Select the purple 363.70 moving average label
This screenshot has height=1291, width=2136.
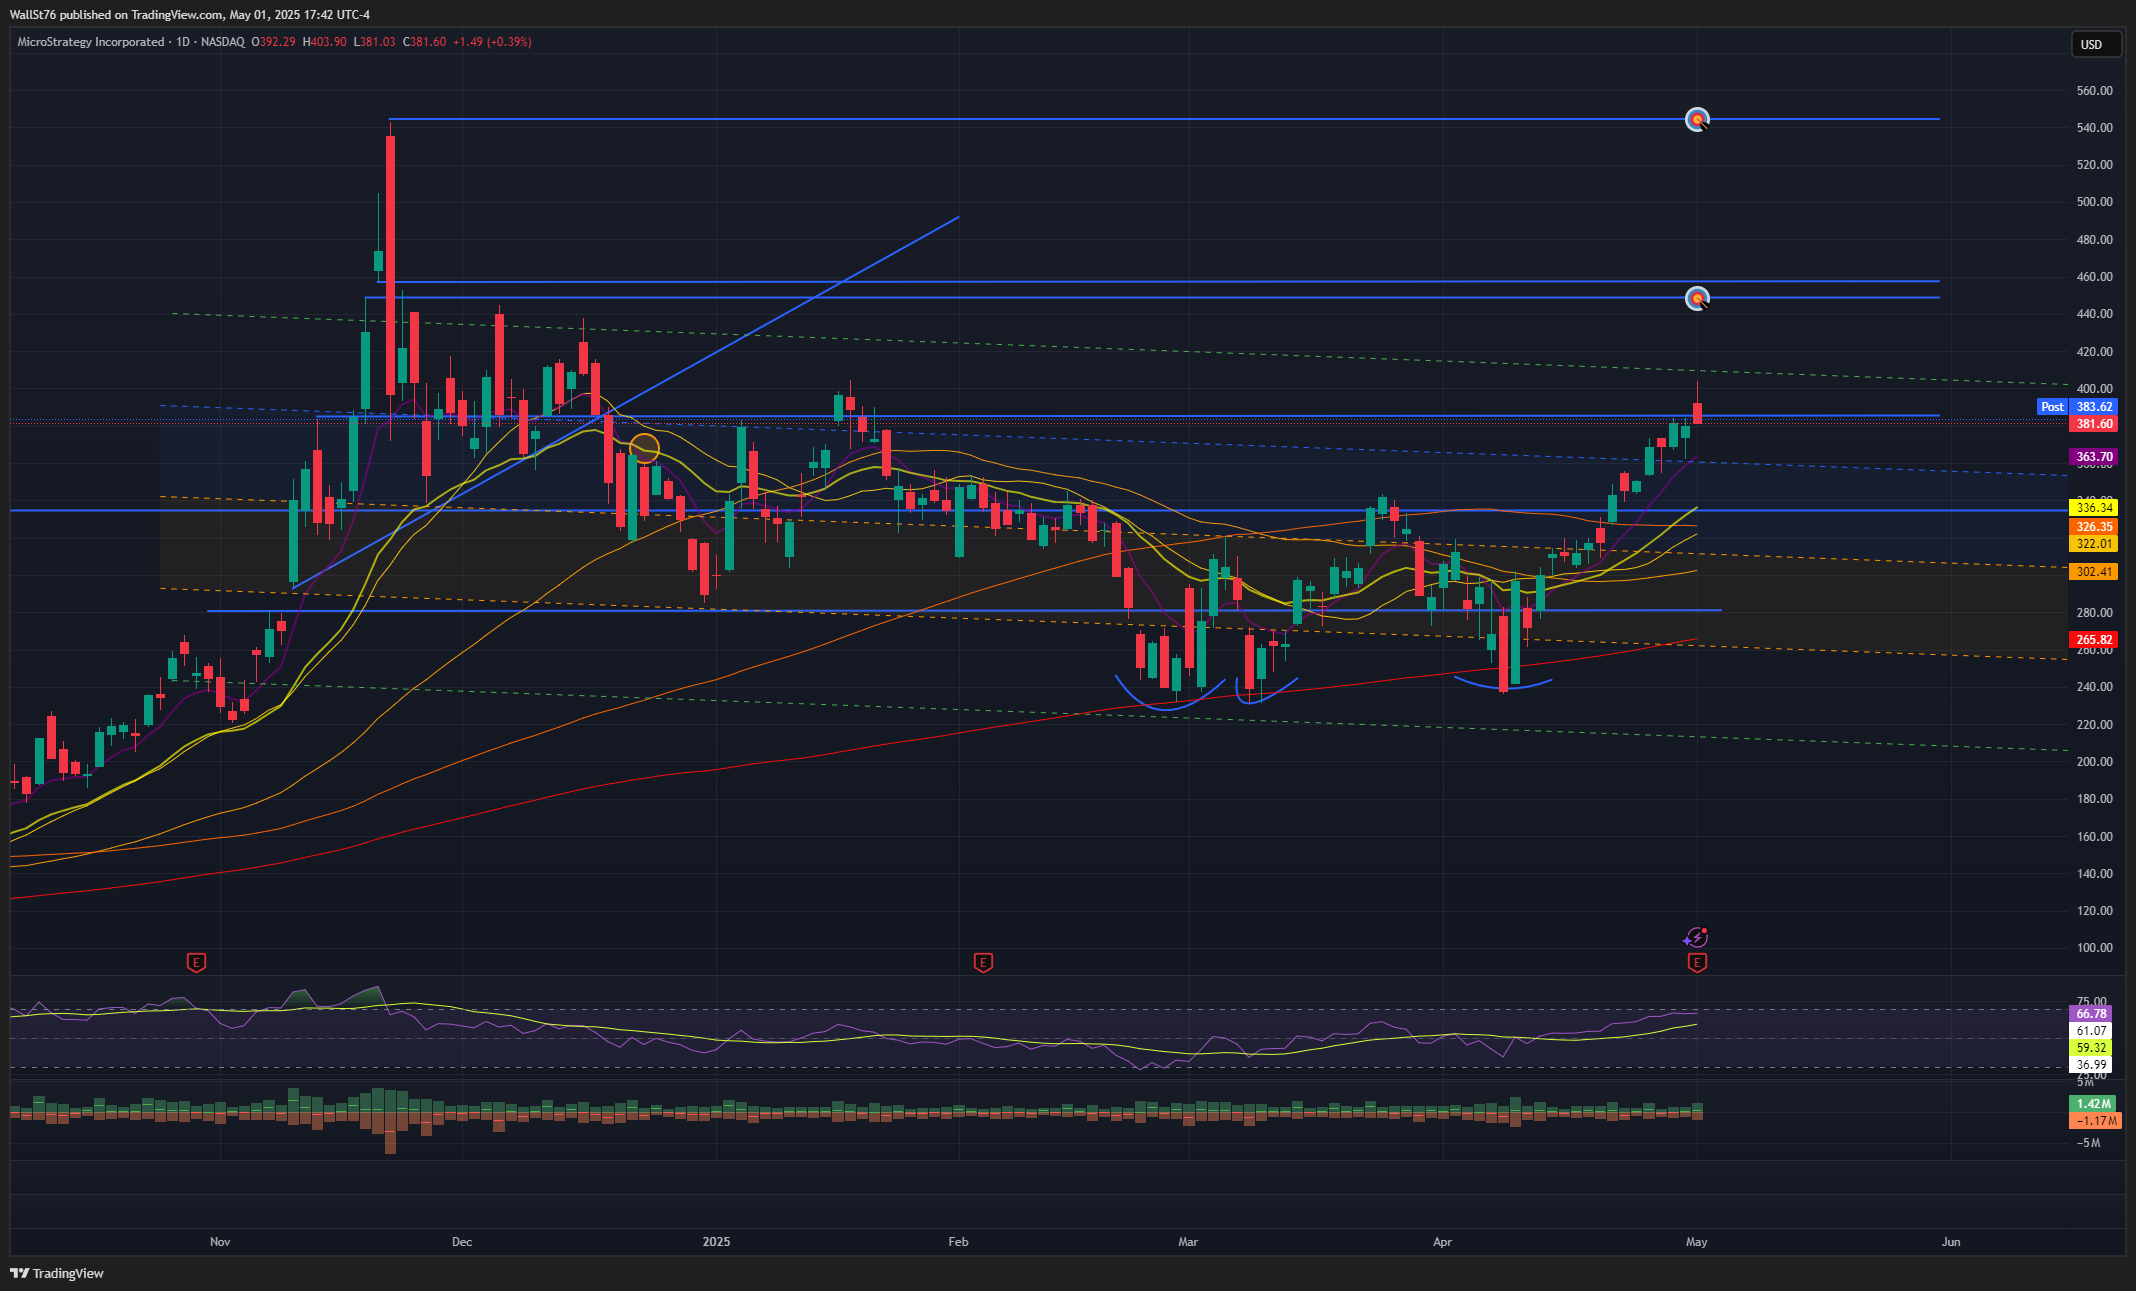pyautogui.click(x=2093, y=457)
